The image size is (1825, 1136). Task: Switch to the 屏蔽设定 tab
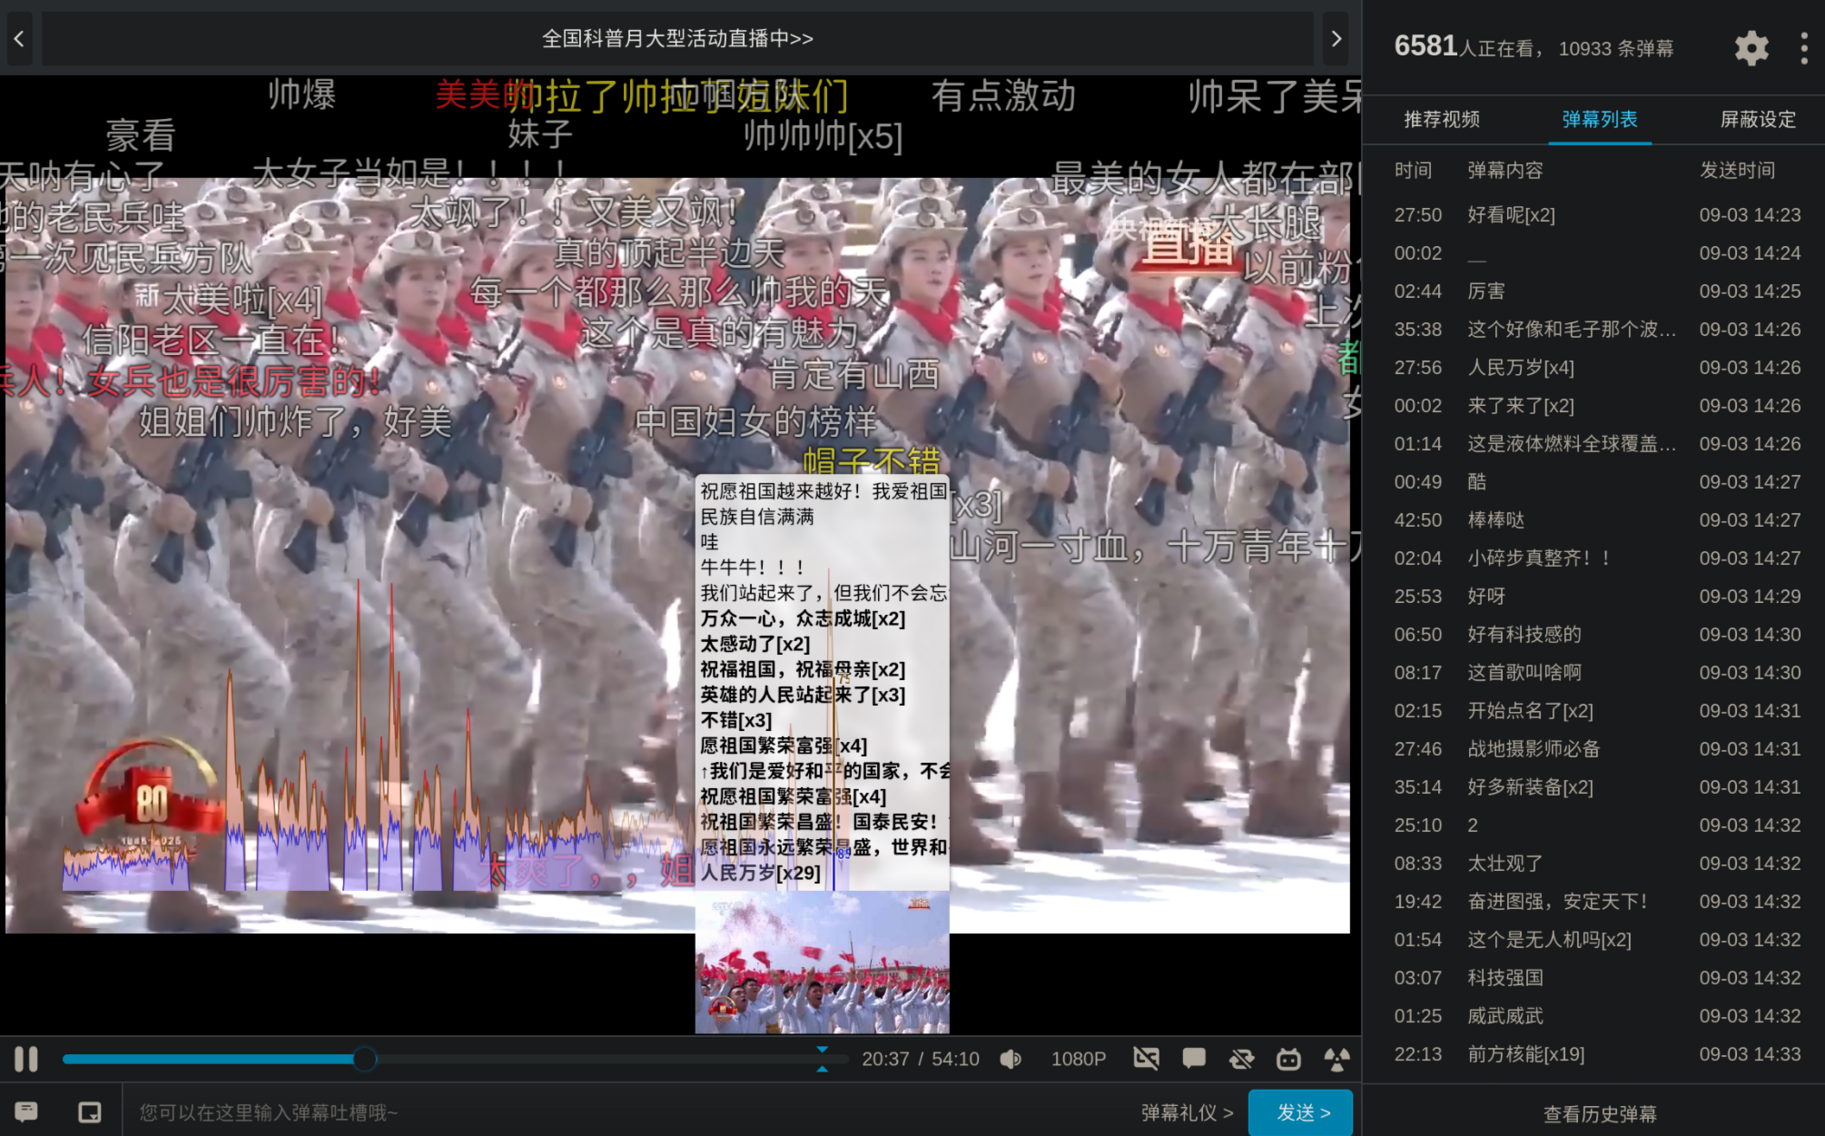[x=1757, y=120]
